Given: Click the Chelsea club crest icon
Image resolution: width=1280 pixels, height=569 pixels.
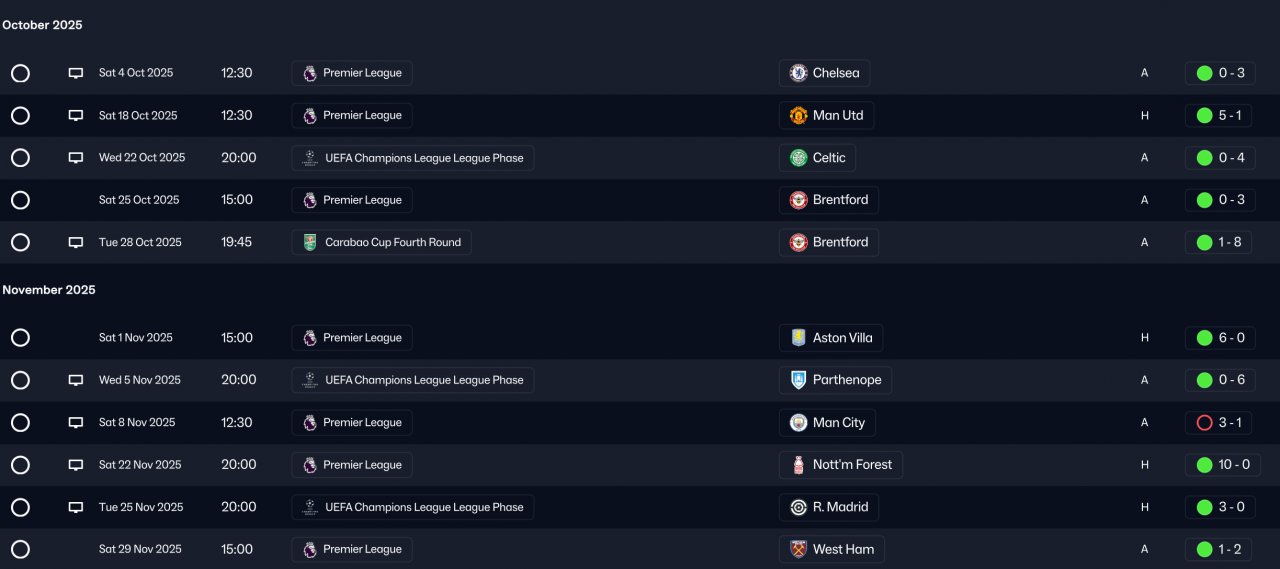Looking at the screenshot, I should 798,73.
